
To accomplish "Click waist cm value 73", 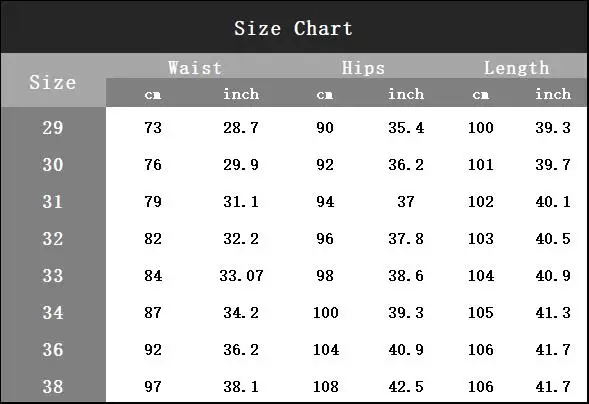I will (153, 128).
